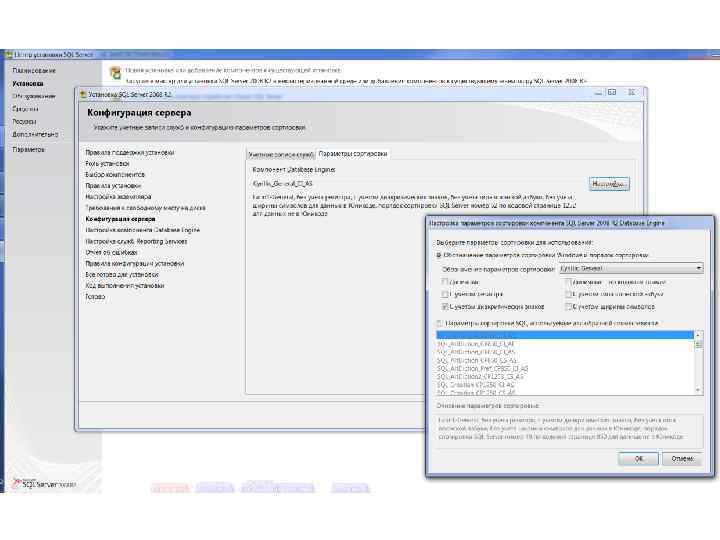Screen dimensions: 720x540
Task: Click the collation list scroll up arrow
Action: tap(698, 335)
